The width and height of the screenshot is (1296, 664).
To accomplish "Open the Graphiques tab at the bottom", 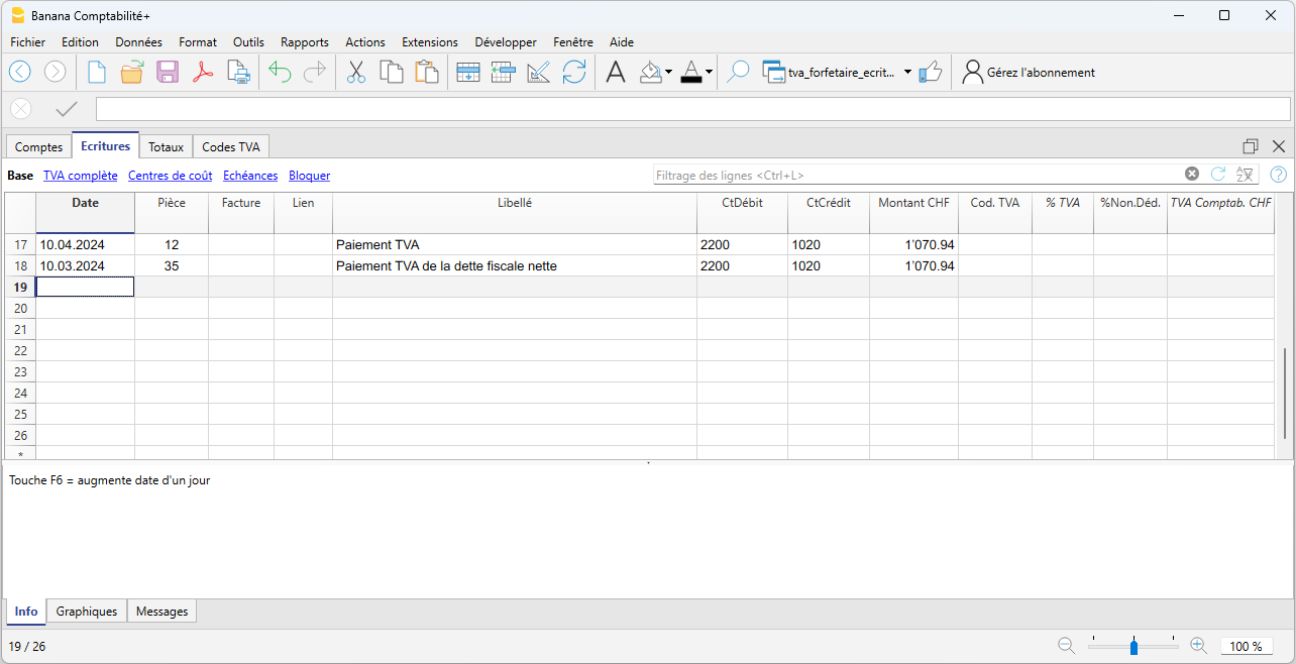I will click(x=87, y=611).
